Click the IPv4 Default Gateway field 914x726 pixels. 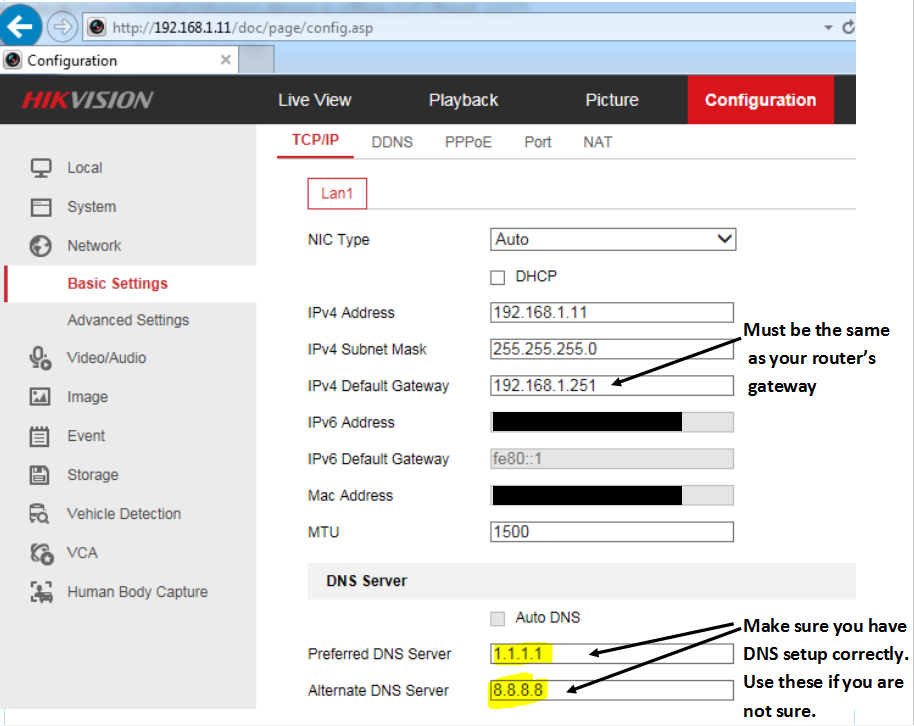pos(612,386)
